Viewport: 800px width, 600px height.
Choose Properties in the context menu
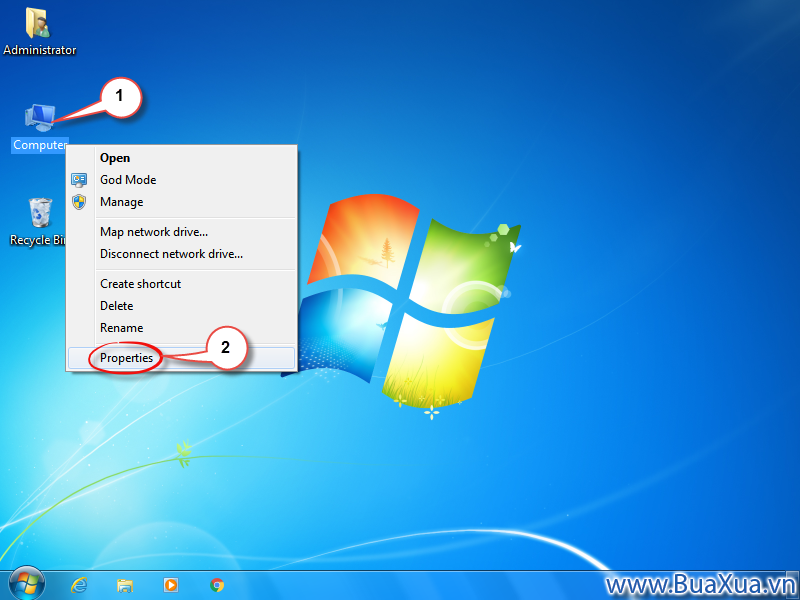(182, 358)
